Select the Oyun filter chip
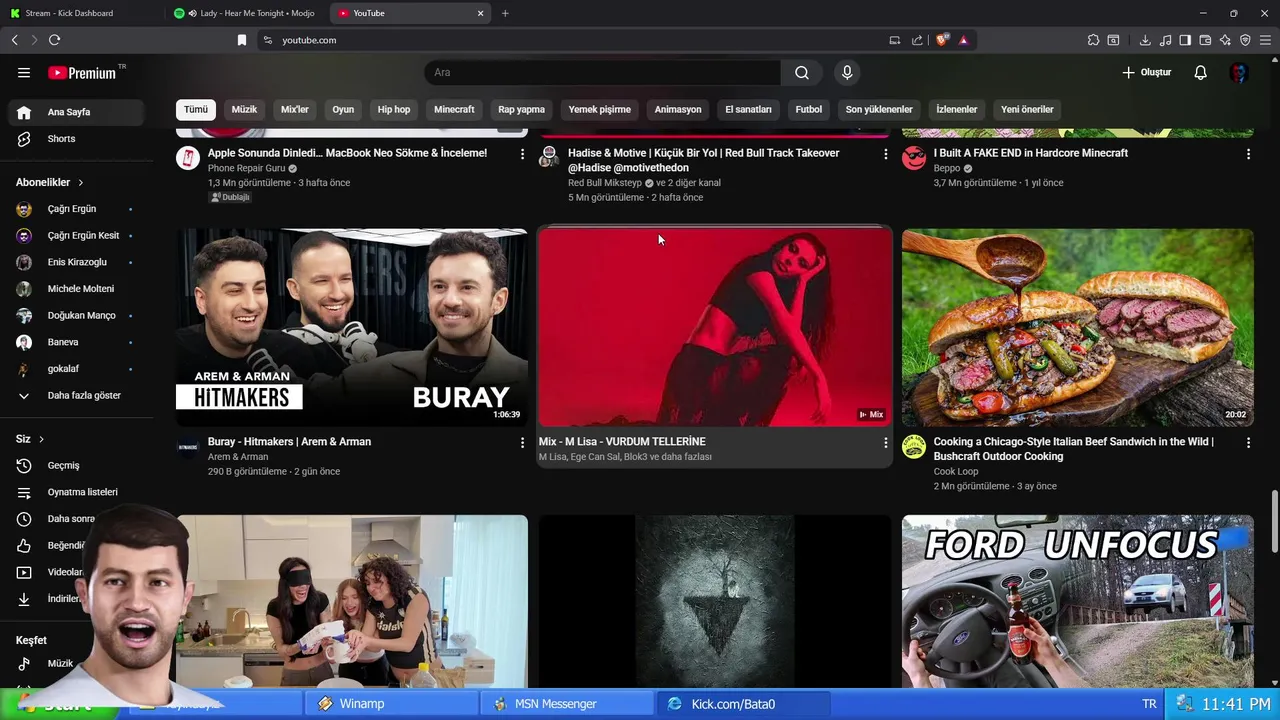This screenshot has width=1280, height=720. click(x=343, y=110)
